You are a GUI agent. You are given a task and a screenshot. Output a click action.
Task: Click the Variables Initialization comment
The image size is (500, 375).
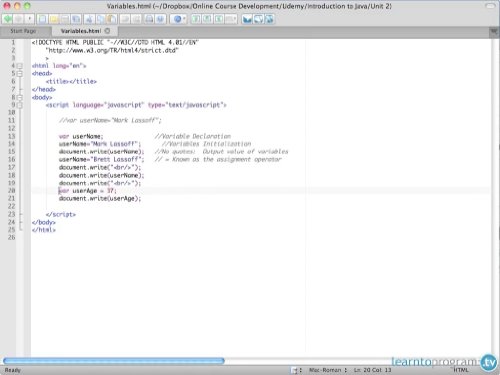tap(206, 144)
